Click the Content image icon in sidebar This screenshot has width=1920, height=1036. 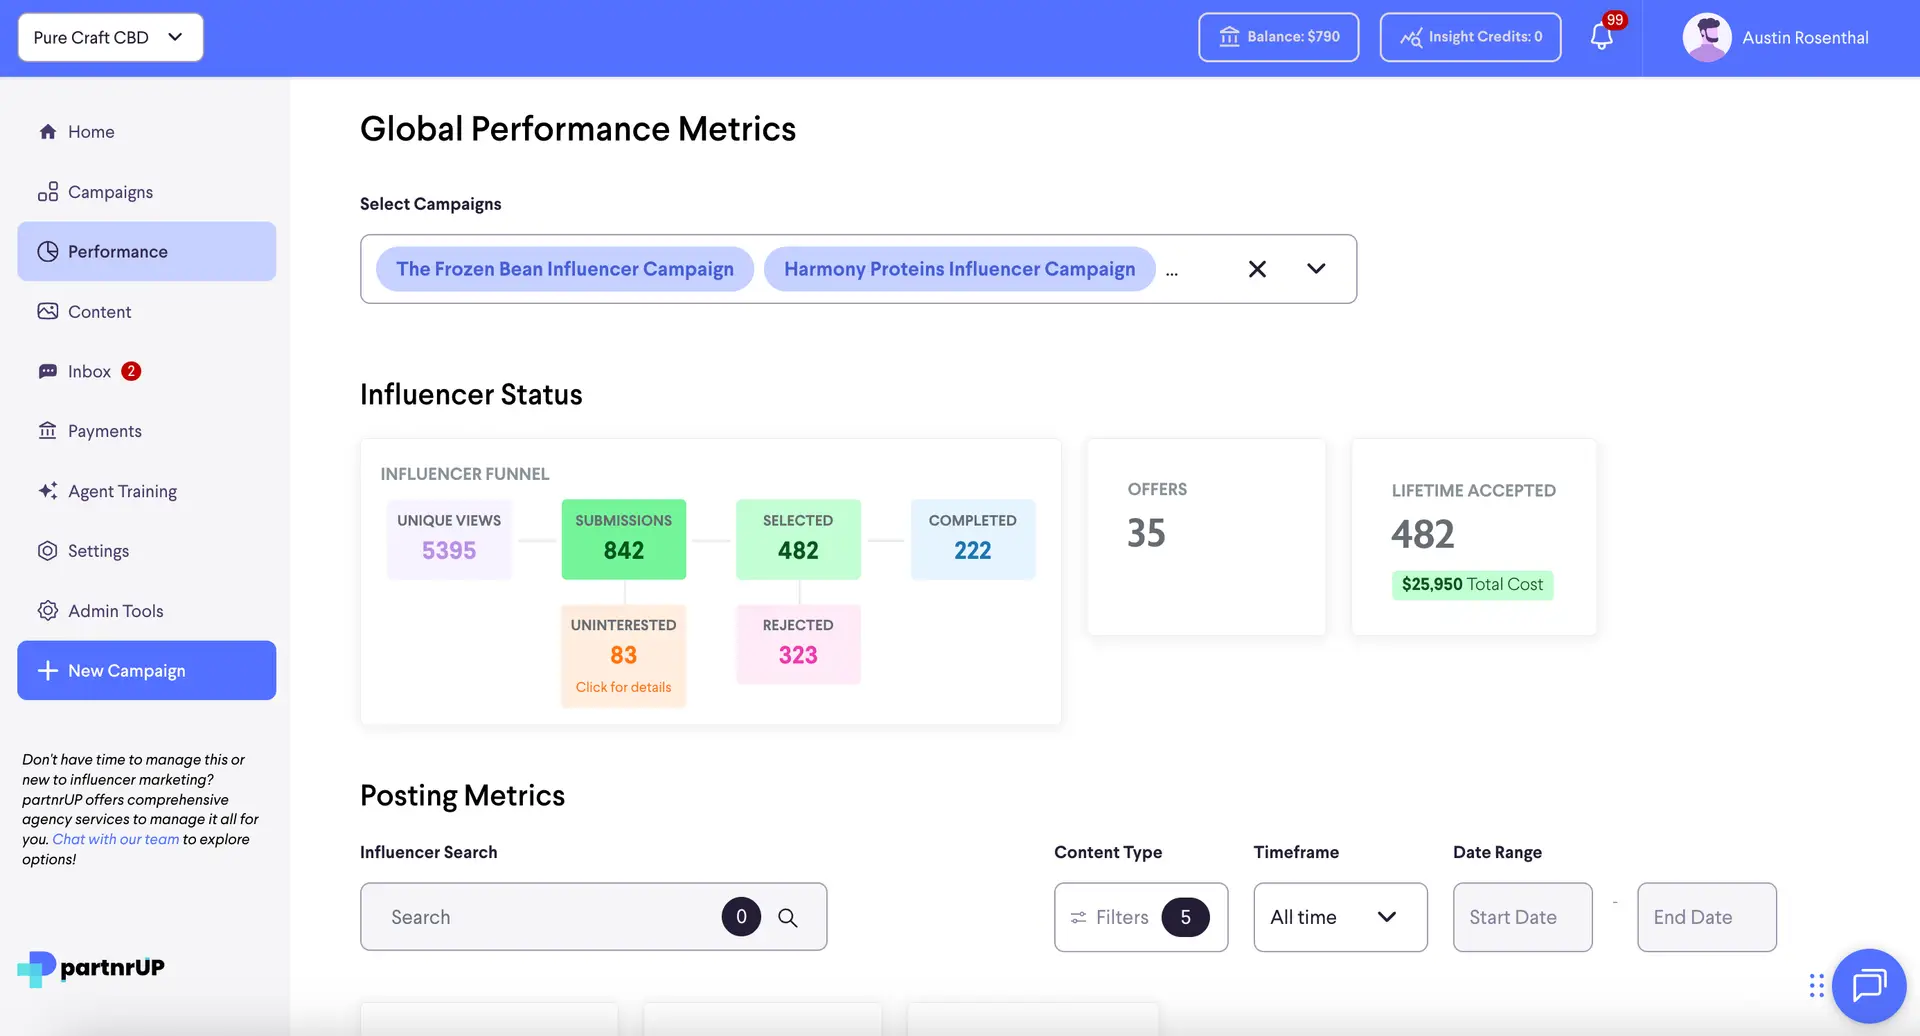click(48, 311)
